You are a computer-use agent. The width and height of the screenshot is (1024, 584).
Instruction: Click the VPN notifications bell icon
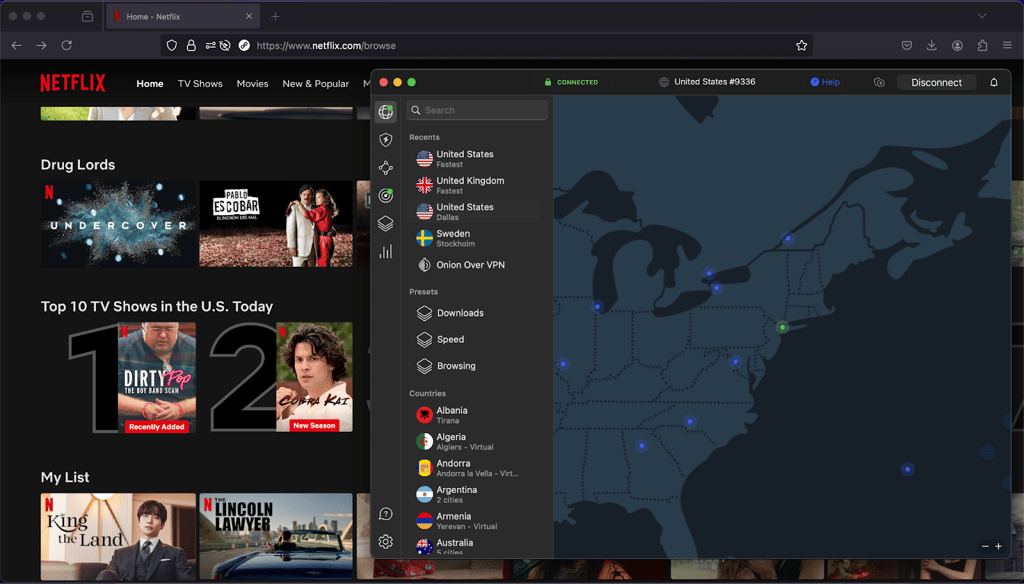coord(993,82)
